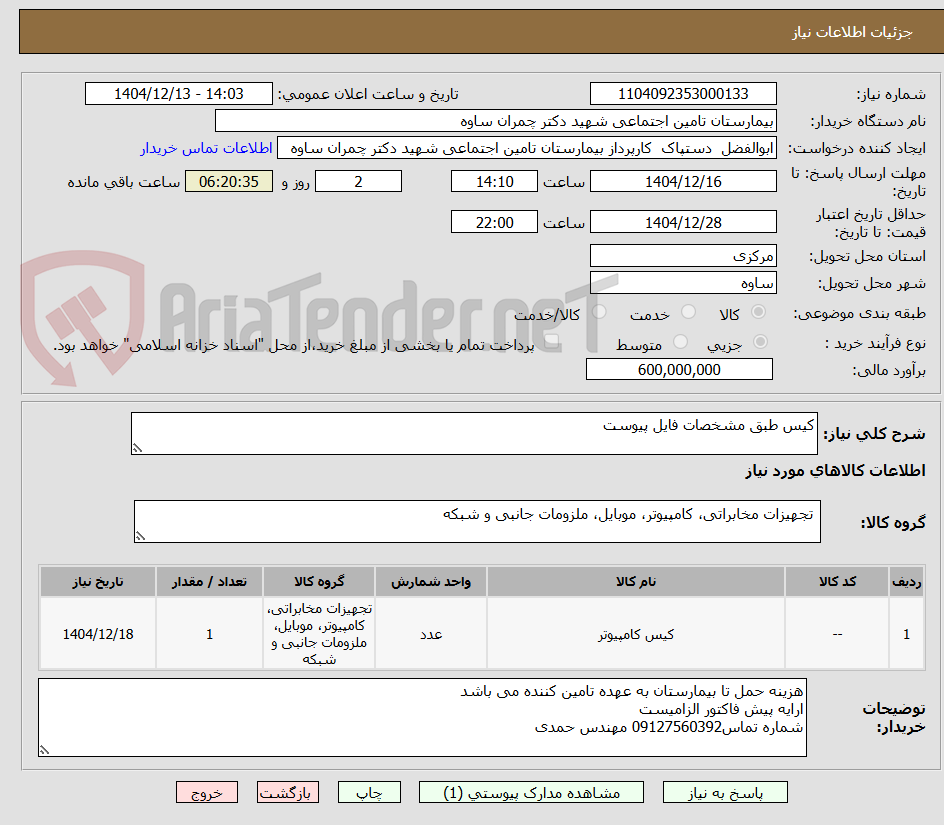The image size is (944, 825).
Task: Click resize handle of buyer notes textarea
Action: pos(45,750)
